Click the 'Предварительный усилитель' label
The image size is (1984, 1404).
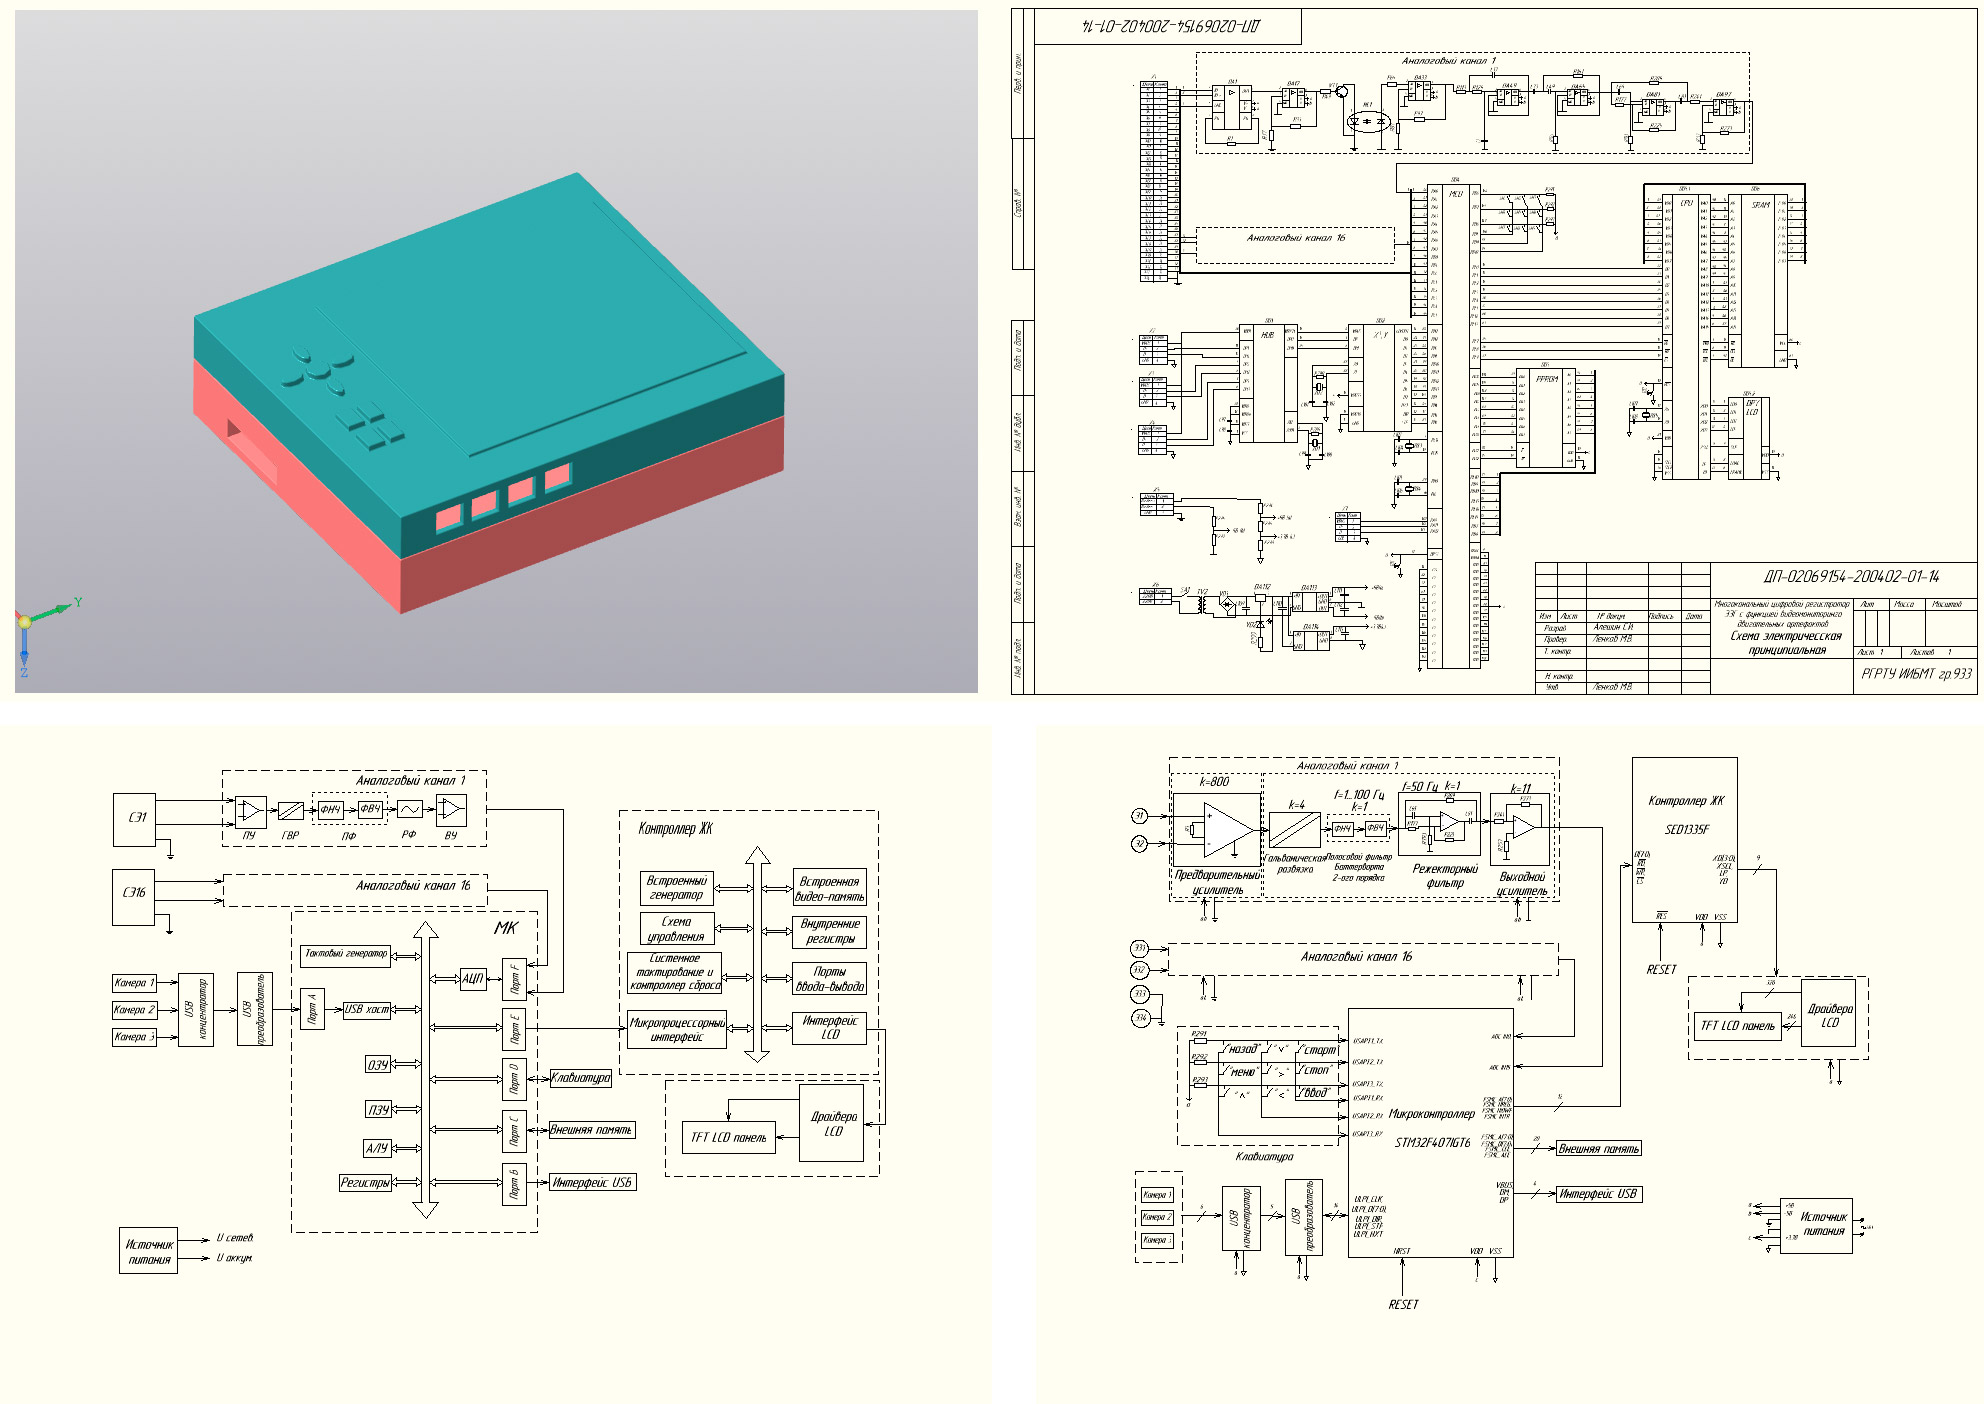pyautogui.click(x=1217, y=882)
